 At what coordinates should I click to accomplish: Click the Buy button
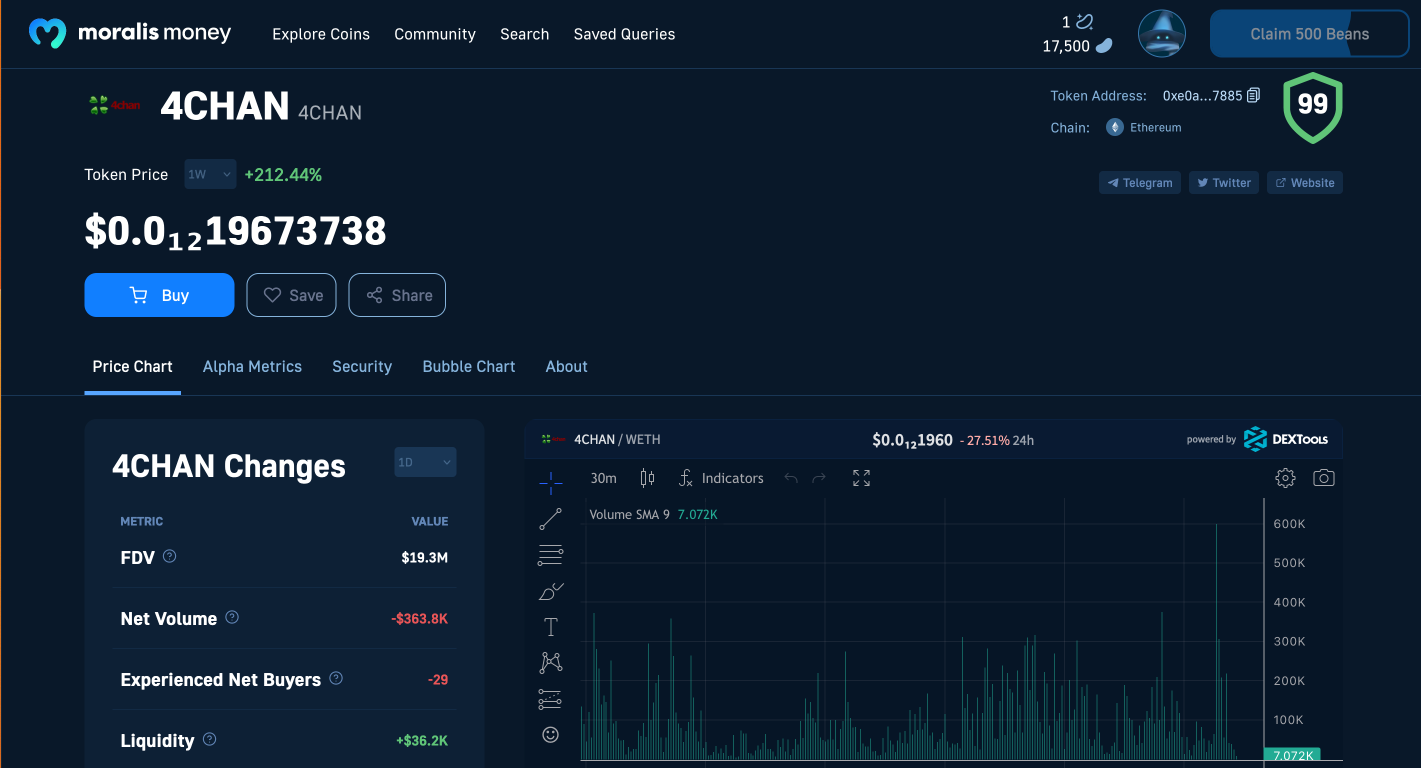(x=159, y=295)
